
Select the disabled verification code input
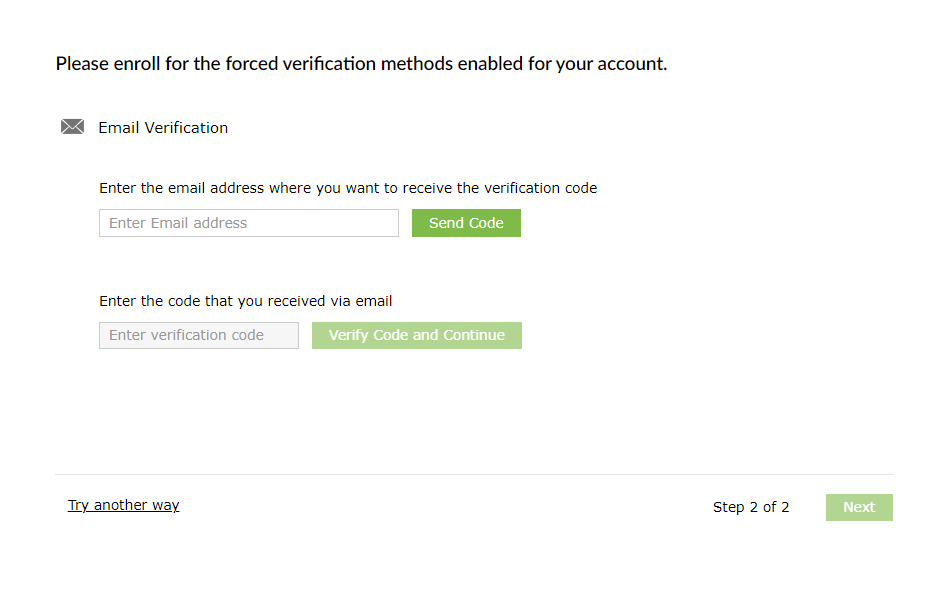199,335
